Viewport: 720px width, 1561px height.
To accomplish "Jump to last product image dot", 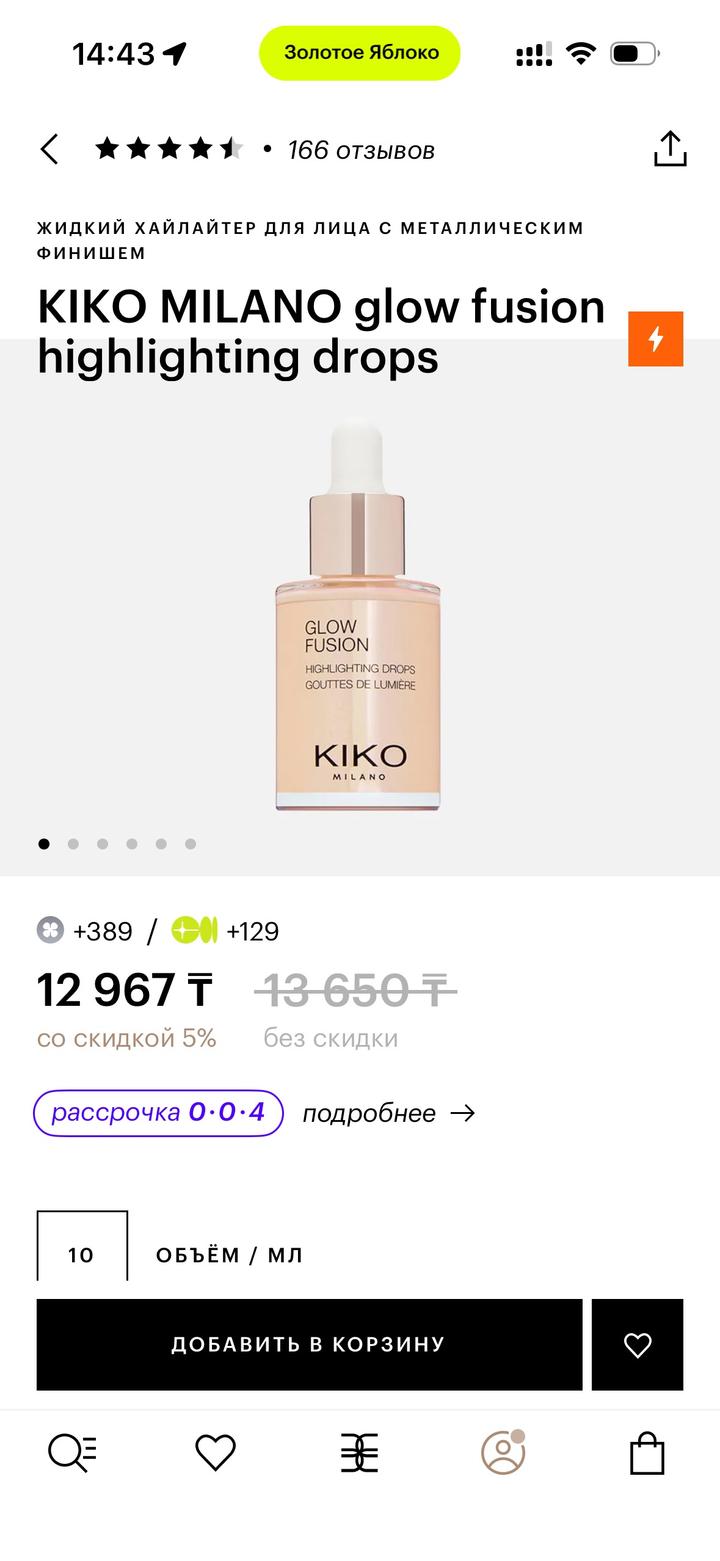I will point(190,844).
